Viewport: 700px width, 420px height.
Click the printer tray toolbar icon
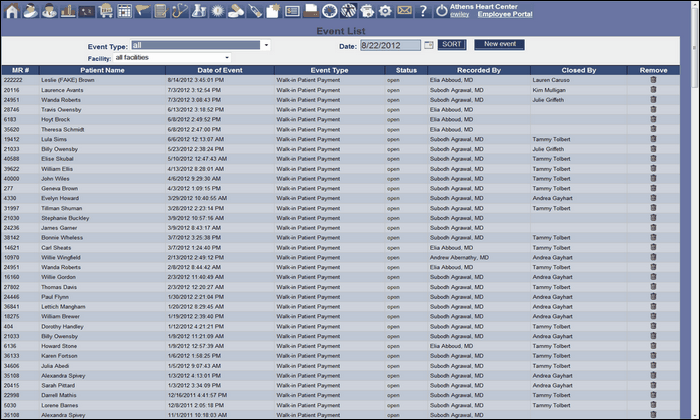coord(311,11)
